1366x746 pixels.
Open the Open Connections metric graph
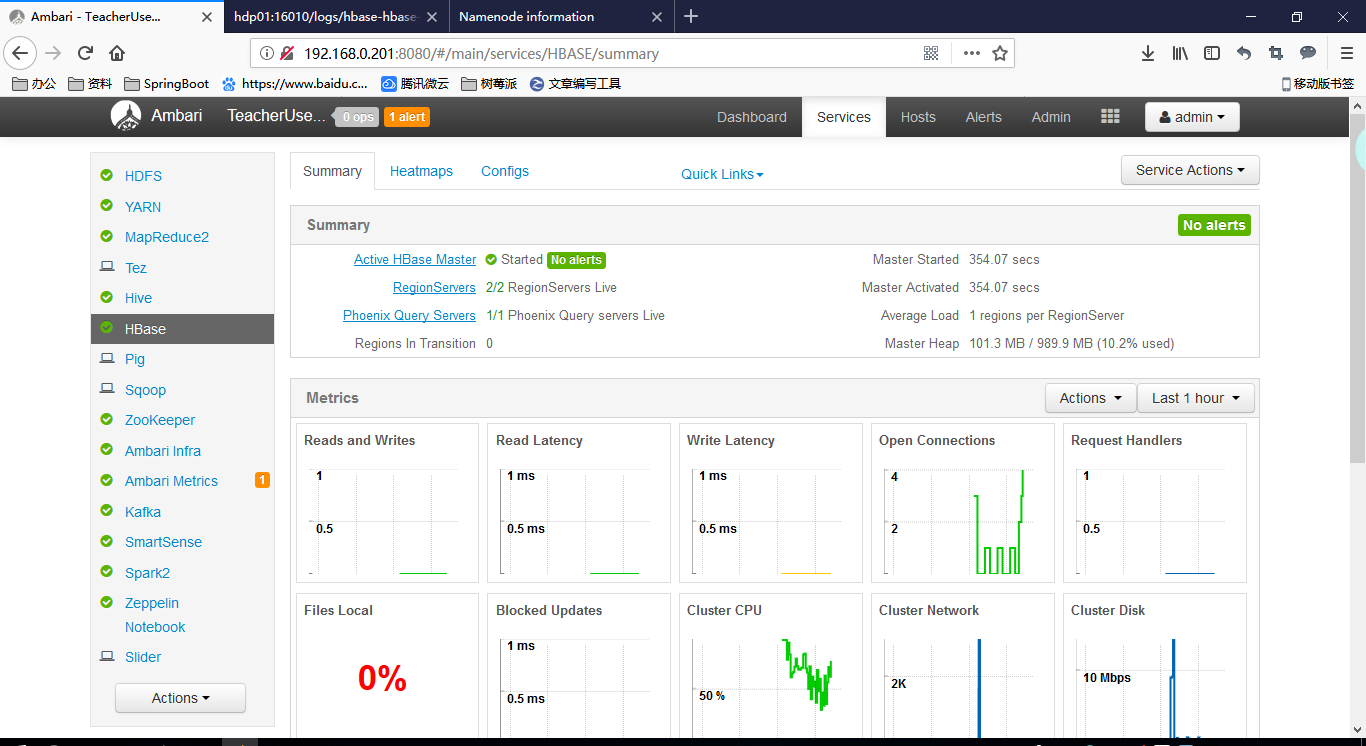pyautogui.click(x=963, y=503)
